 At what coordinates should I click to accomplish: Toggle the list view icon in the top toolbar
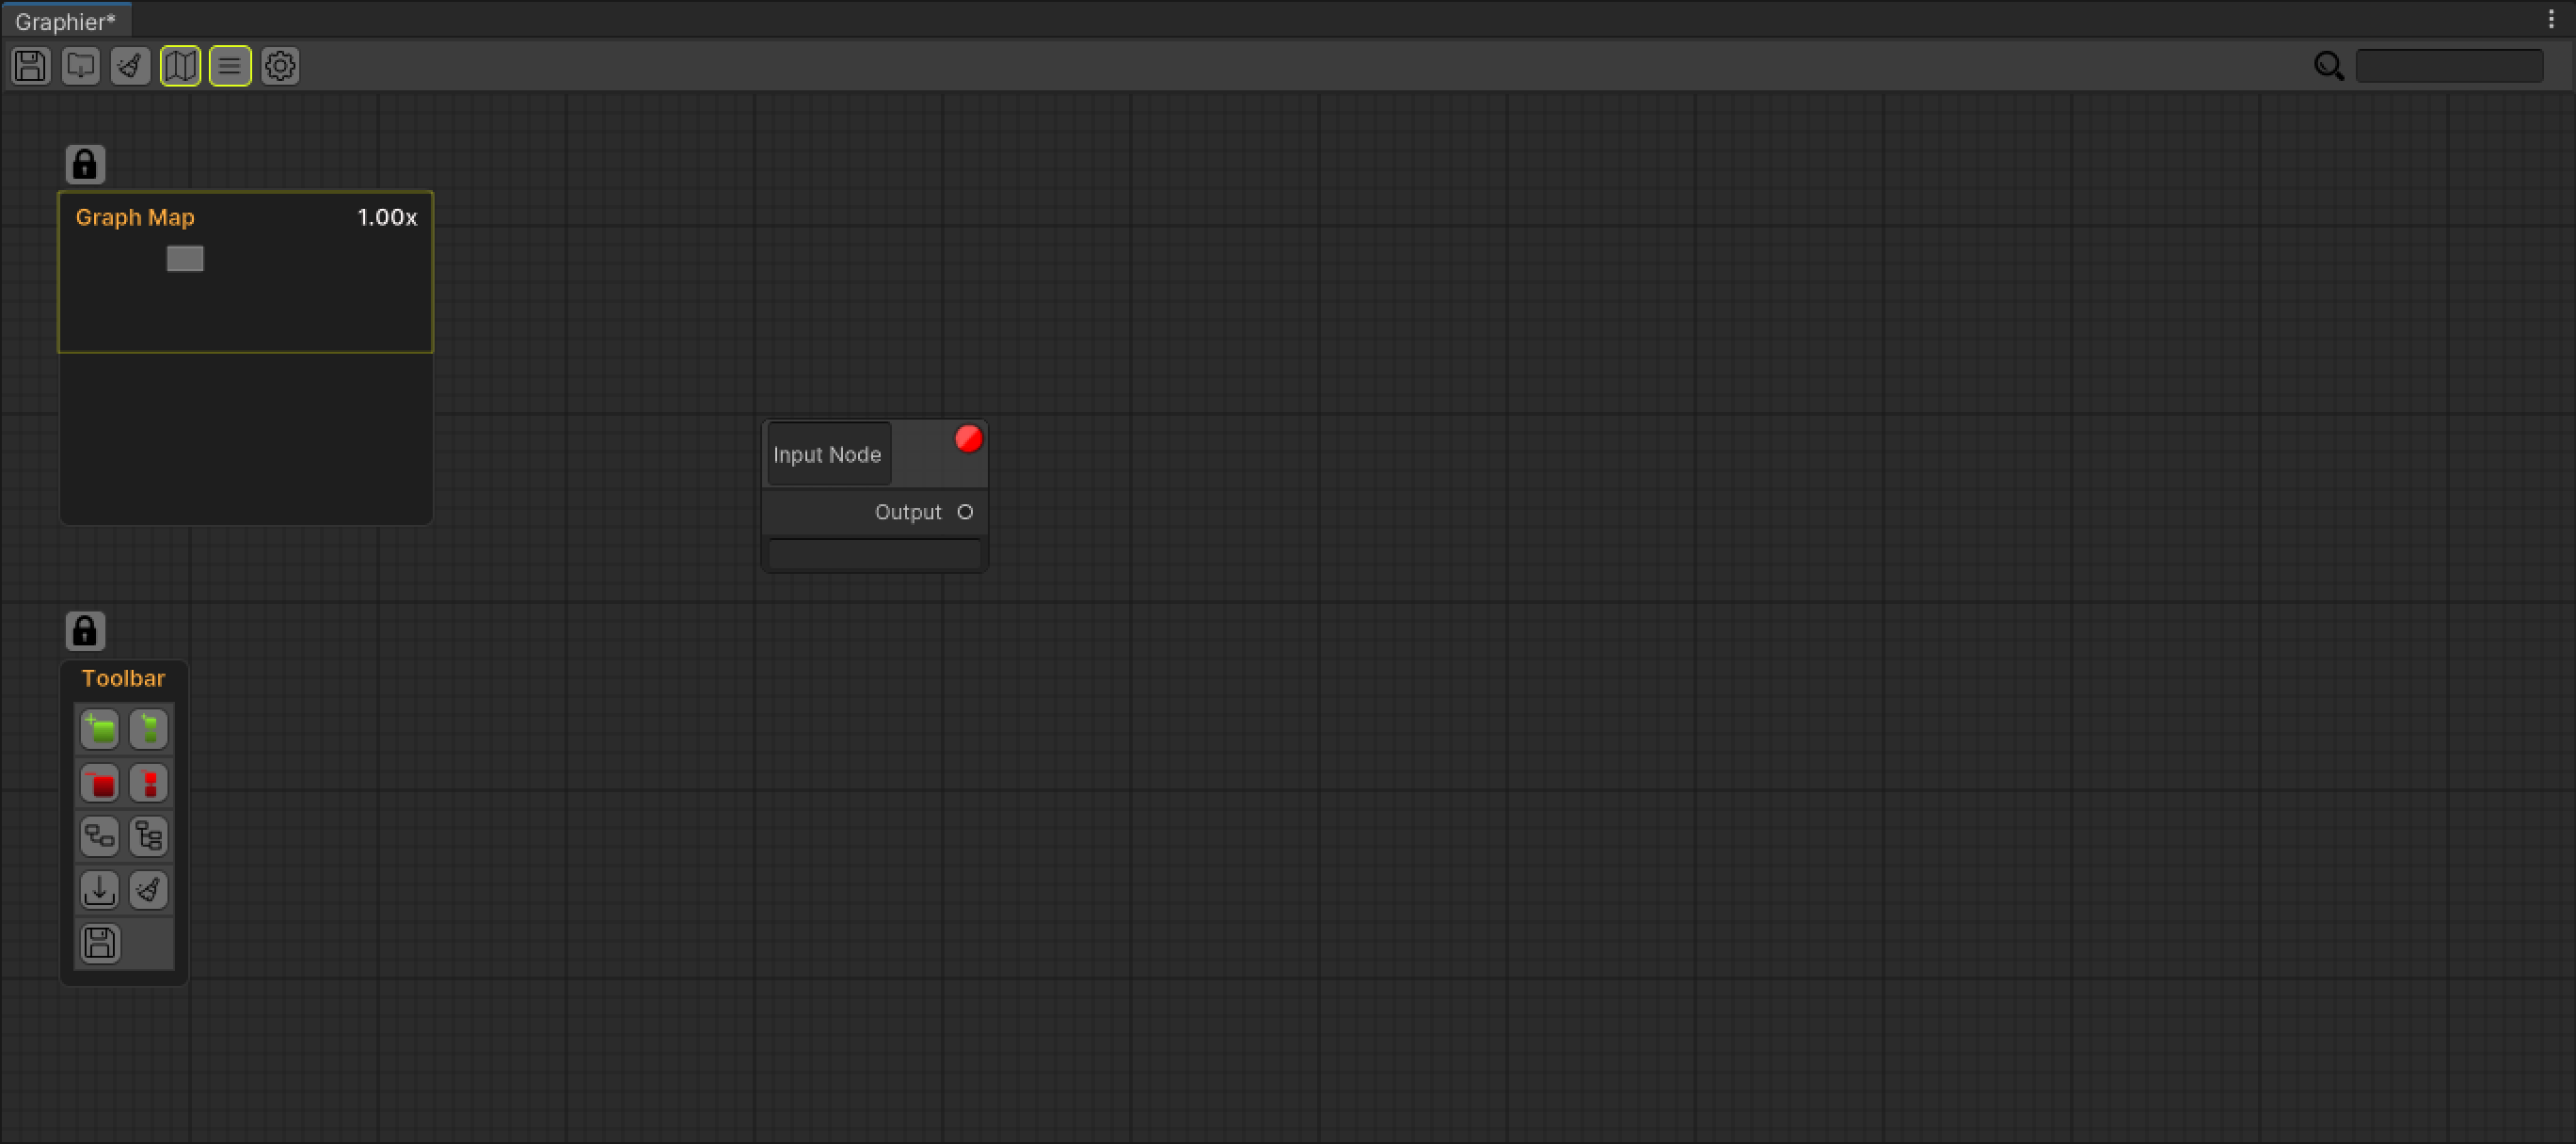(x=230, y=65)
